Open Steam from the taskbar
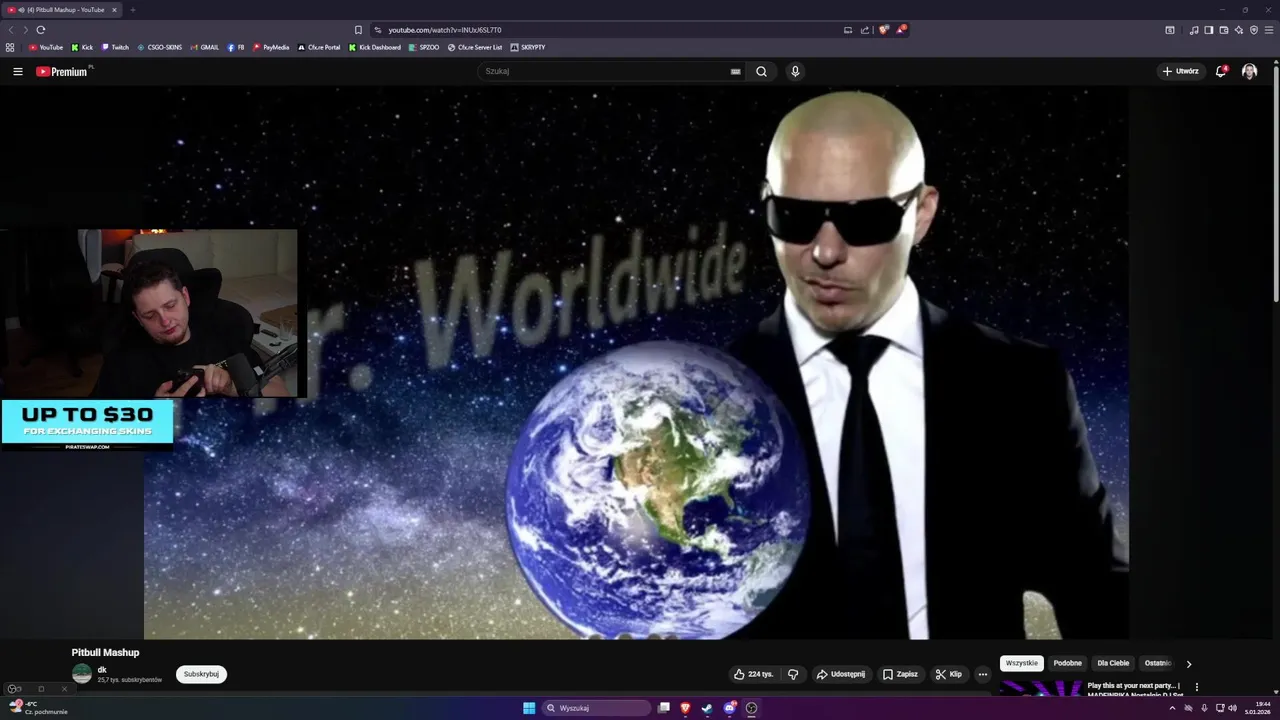Viewport: 1280px width, 720px height. [x=707, y=708]
